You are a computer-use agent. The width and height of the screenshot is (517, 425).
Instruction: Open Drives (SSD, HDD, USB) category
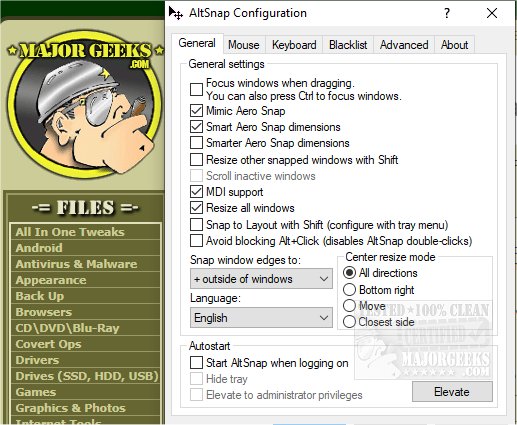(87, 376)
